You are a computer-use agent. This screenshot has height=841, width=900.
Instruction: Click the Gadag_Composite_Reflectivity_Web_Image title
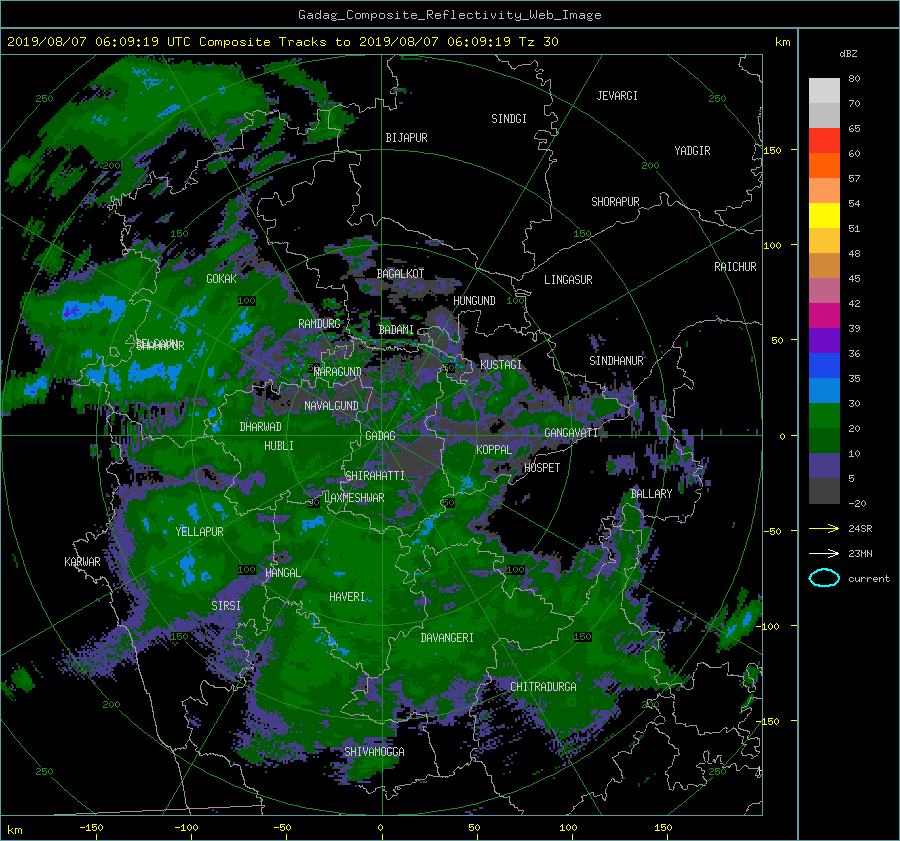pyautogui.click(x=449, y=15)
